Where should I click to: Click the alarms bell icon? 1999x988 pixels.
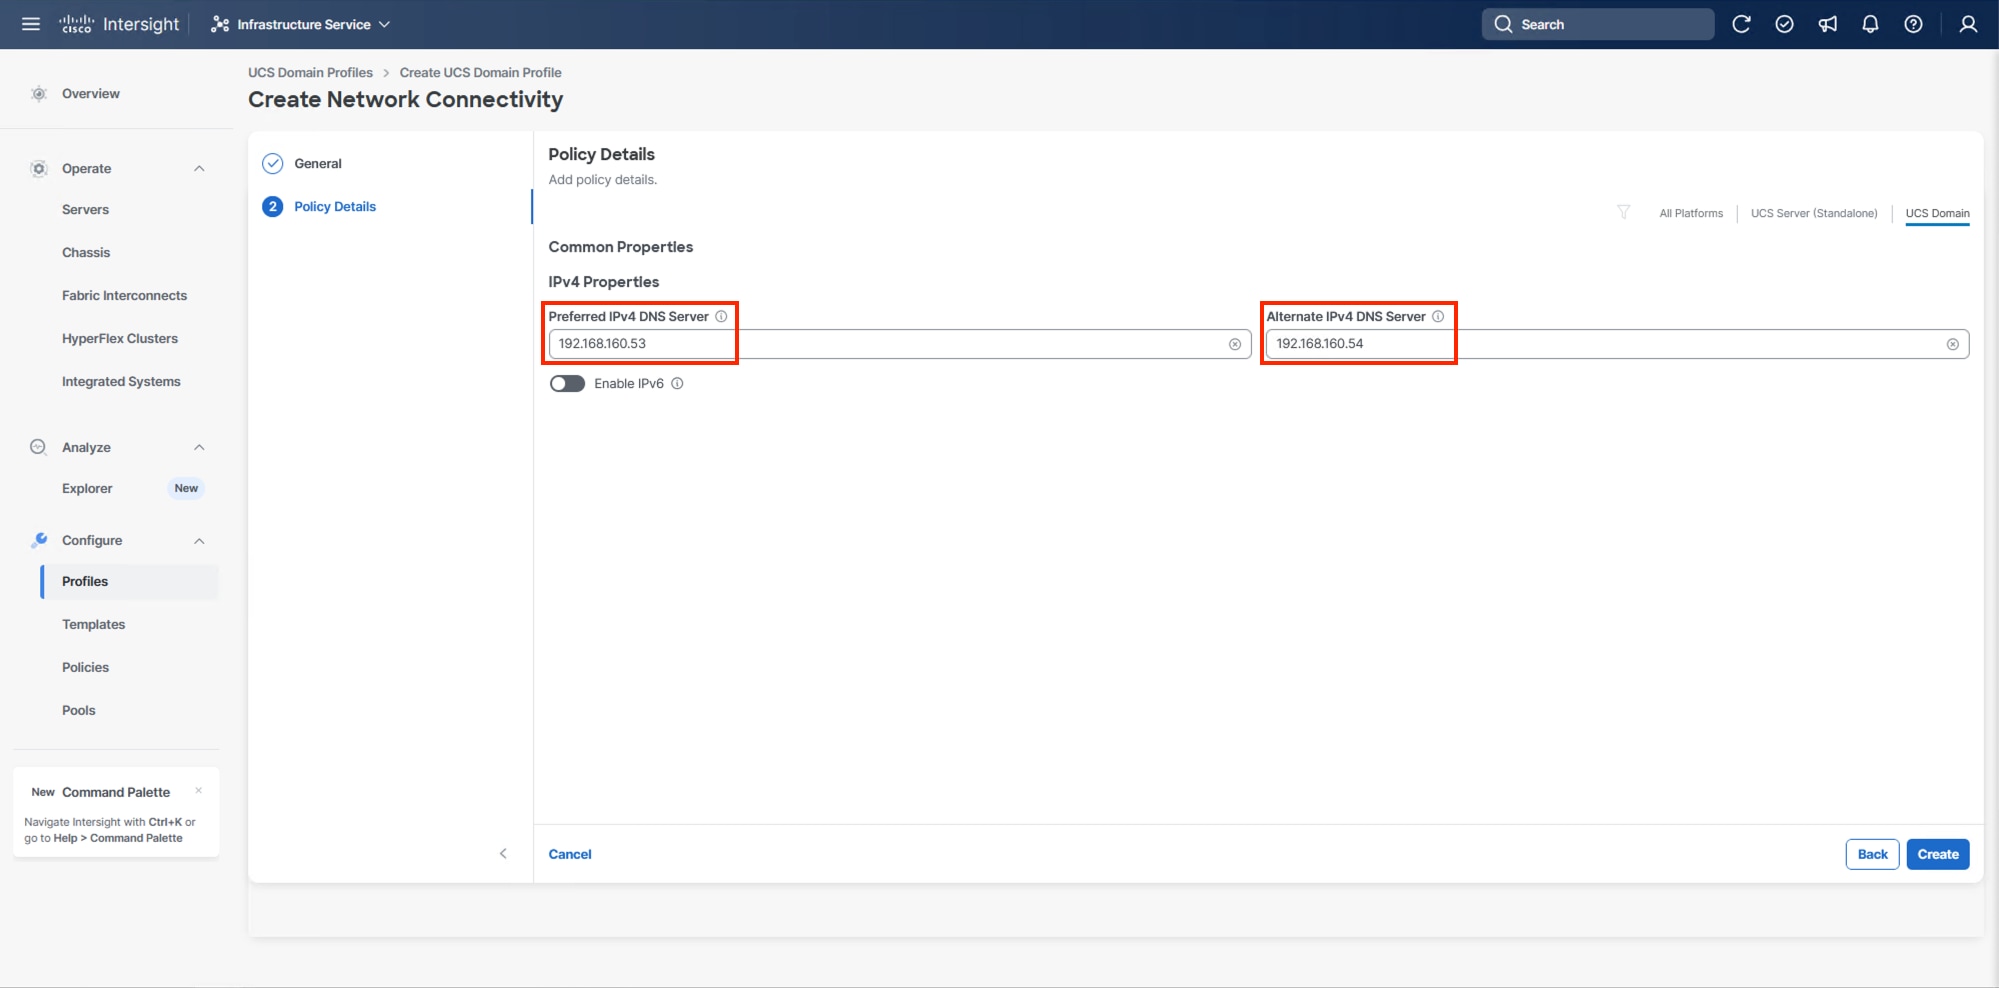pos(1870,23)
